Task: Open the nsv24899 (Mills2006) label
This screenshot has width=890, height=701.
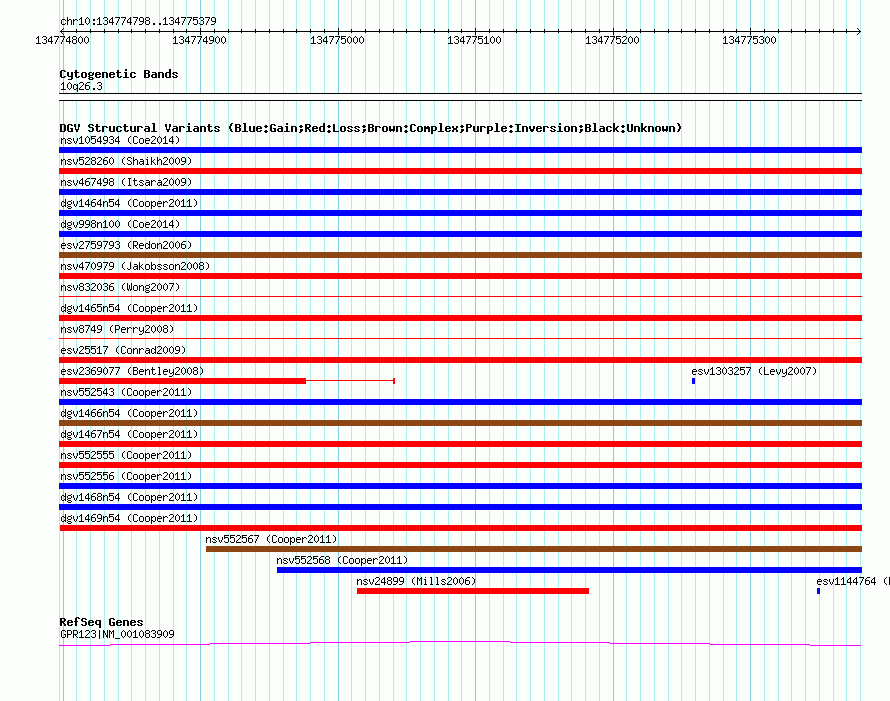Action: 416,581
